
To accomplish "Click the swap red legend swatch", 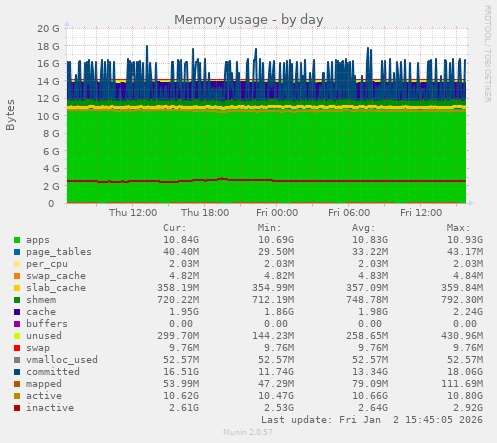I will [17, 348].
